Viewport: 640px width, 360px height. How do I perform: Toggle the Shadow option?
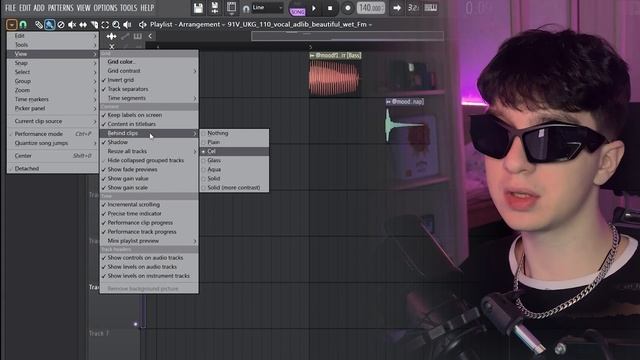click(149, 142)
